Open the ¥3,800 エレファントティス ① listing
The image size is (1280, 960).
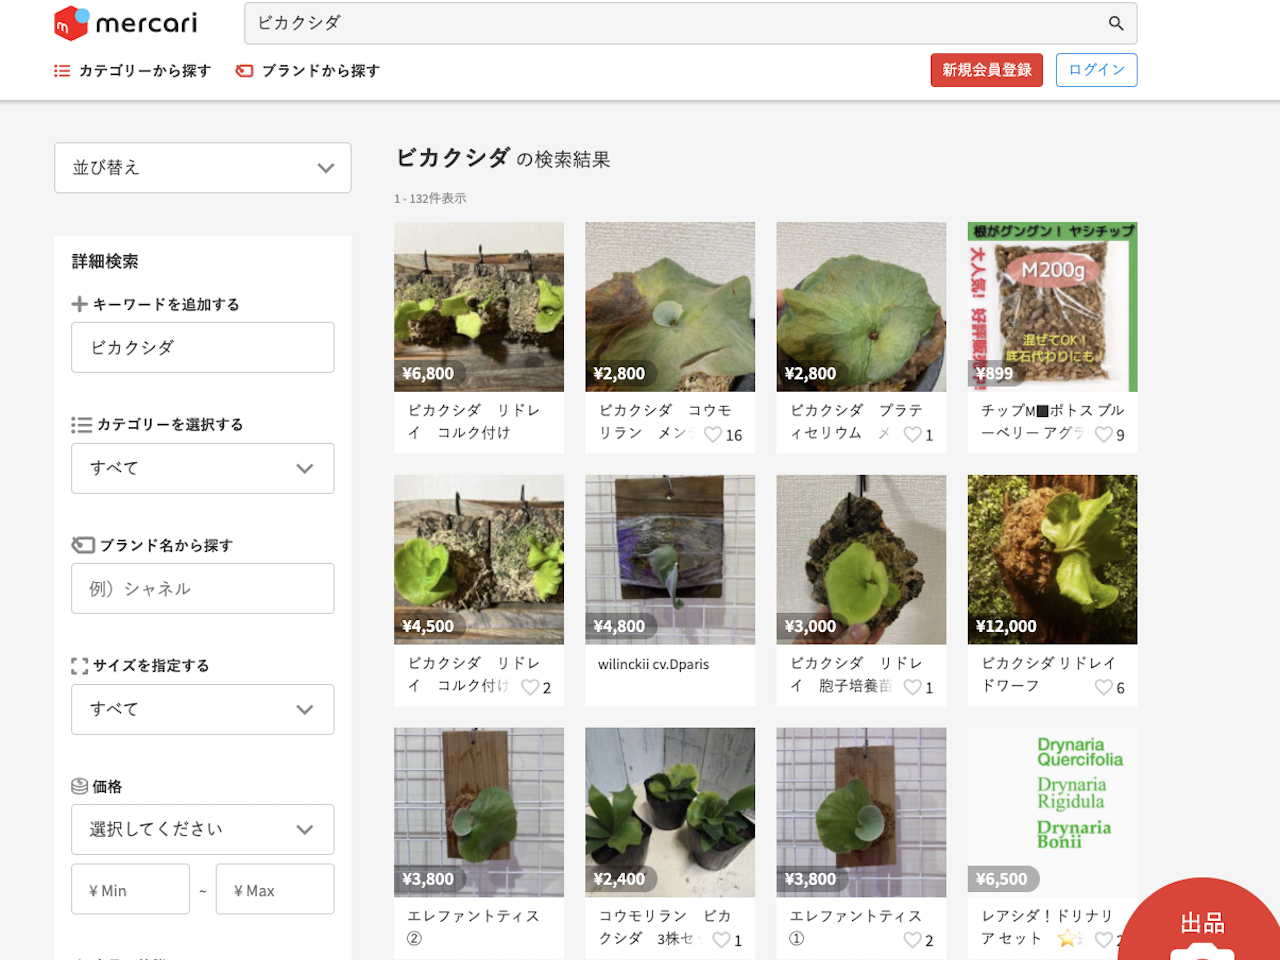pos(861,843)
